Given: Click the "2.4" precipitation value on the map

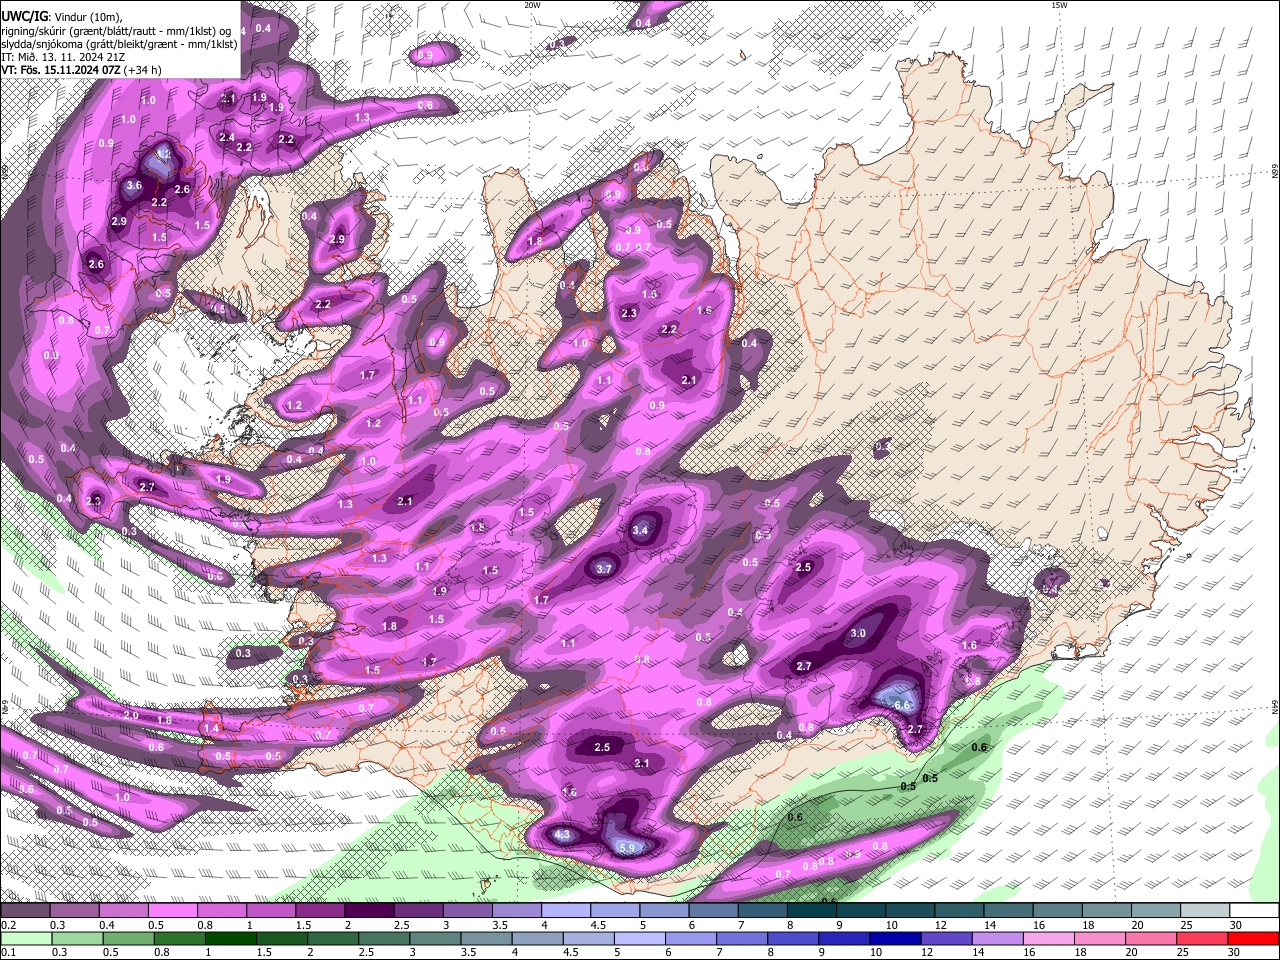Looking at the screenshot, I should point(227,137).
